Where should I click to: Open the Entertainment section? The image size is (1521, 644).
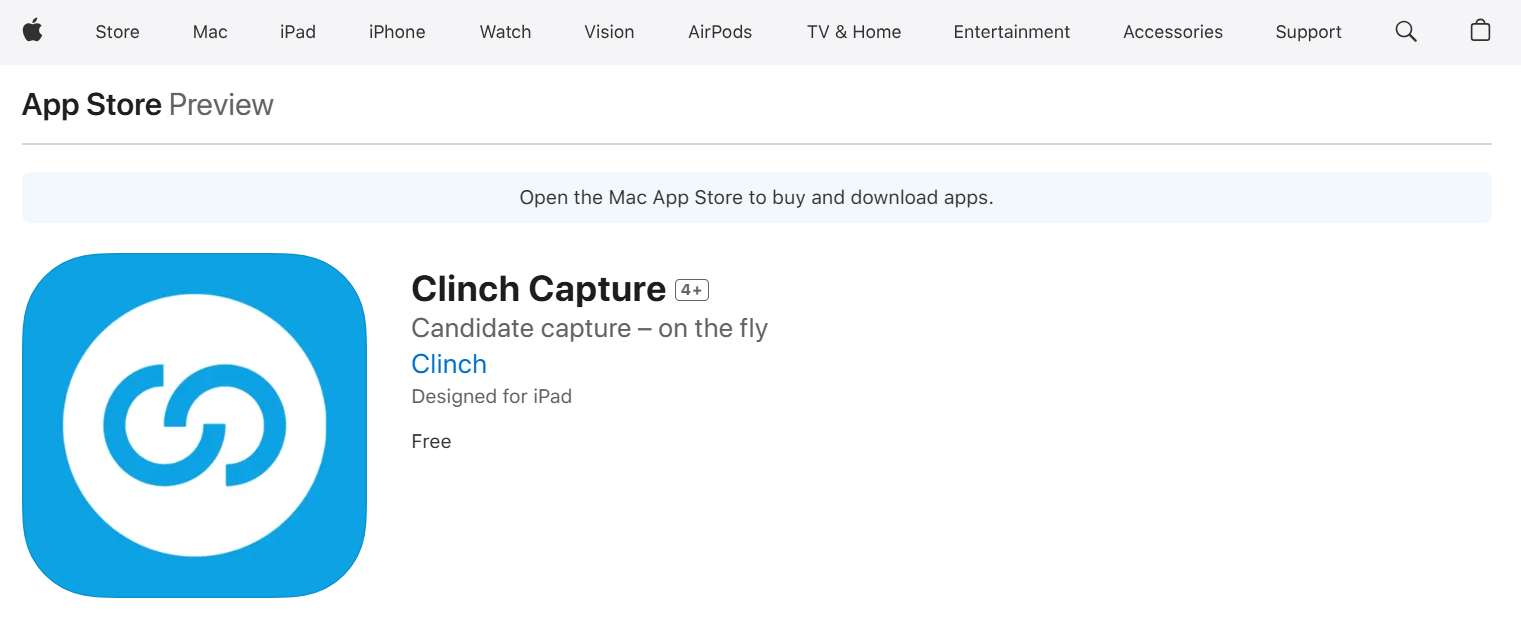1011,32
